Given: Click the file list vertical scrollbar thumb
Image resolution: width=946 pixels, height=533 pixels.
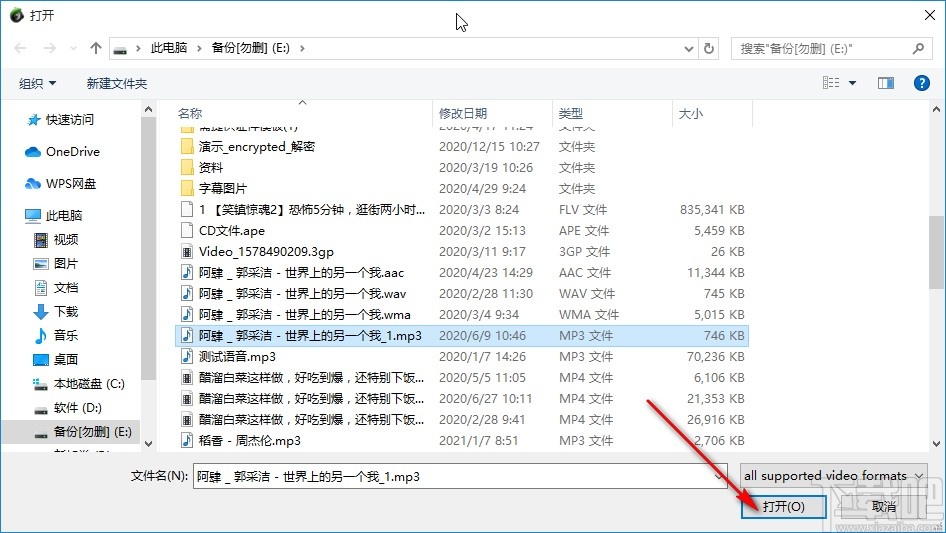Looking at the screenshot, I should pos(936,253).
